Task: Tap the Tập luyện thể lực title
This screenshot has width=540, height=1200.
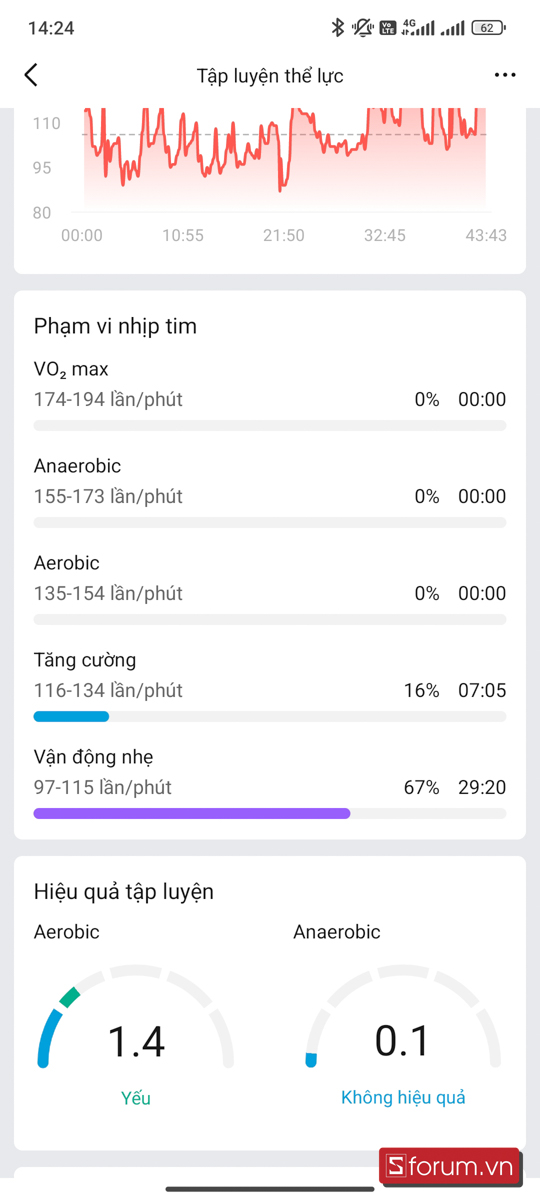Action: click(x=270, y=76)
